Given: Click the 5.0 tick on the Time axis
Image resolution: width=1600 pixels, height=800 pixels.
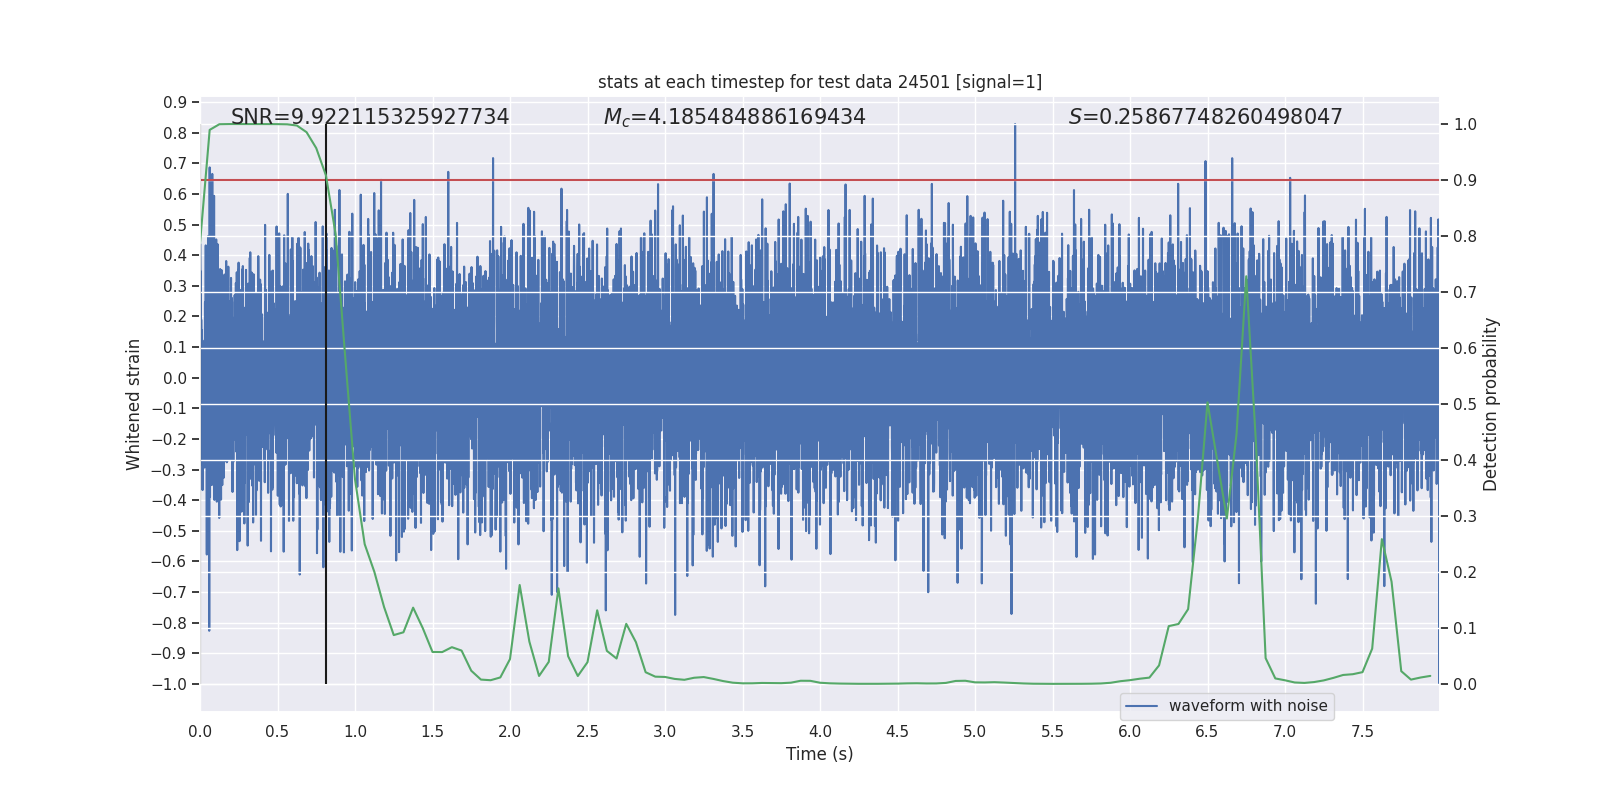Looking at the screenshot, I should click(975, 731).
